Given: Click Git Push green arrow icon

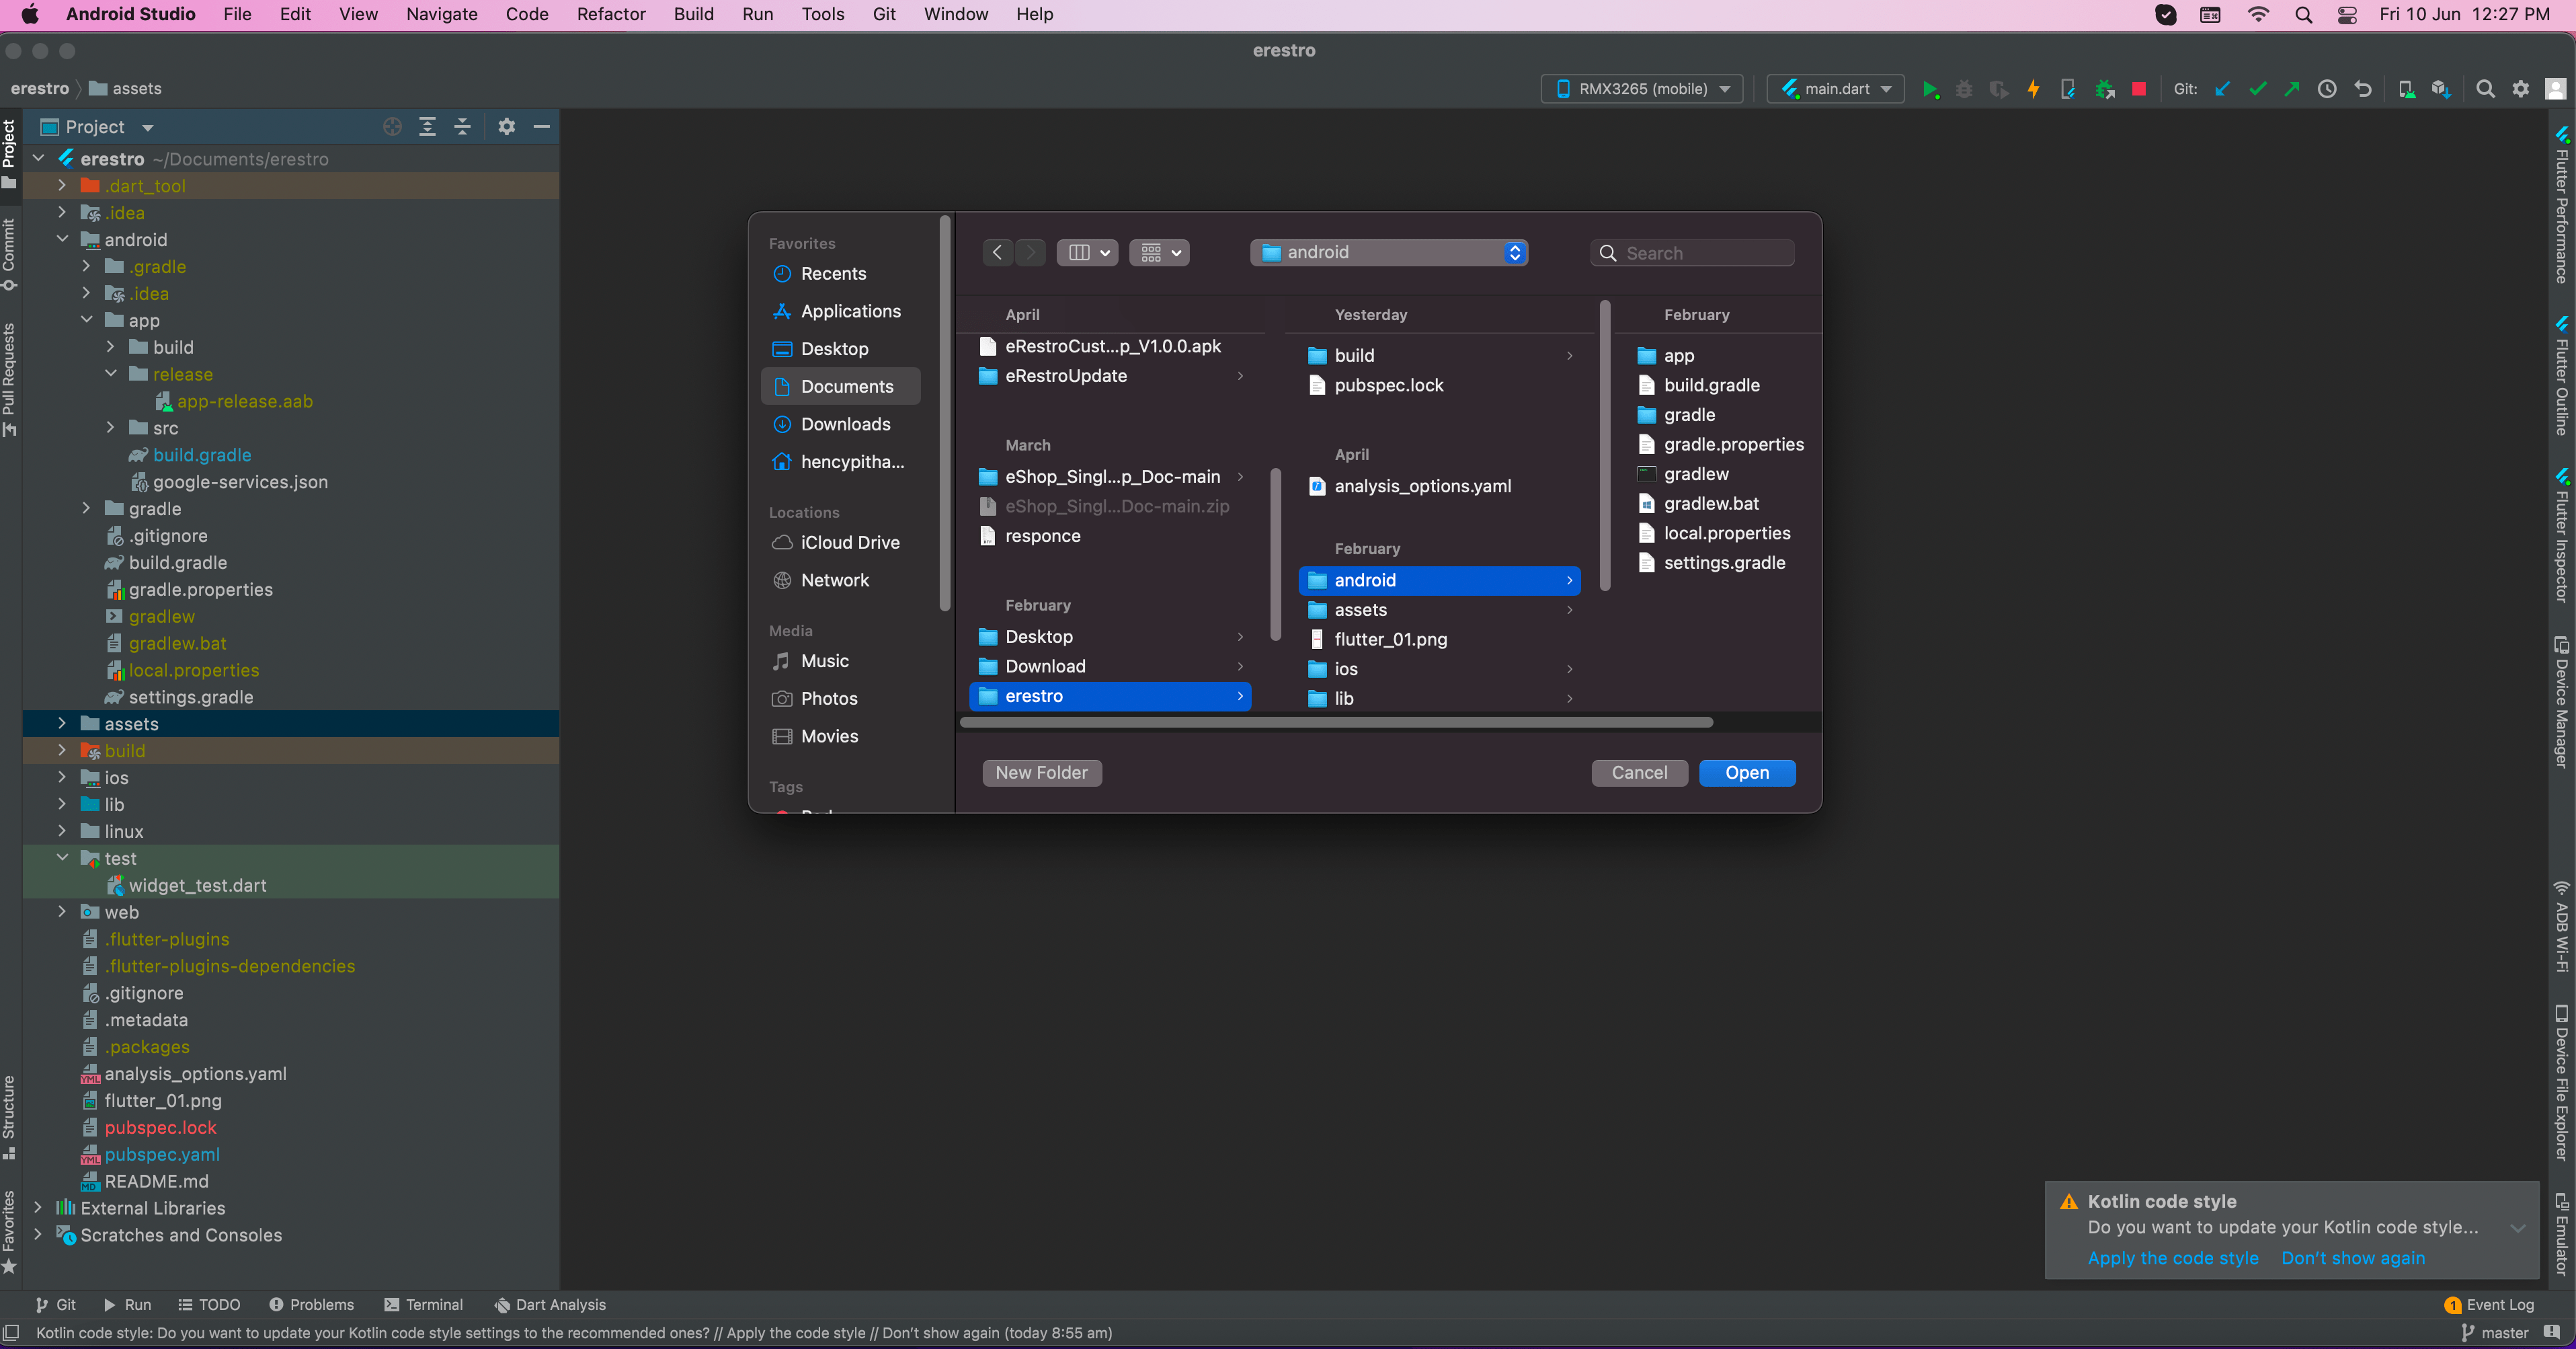Looking at the screenshot, I should [x=2292, y=89].
